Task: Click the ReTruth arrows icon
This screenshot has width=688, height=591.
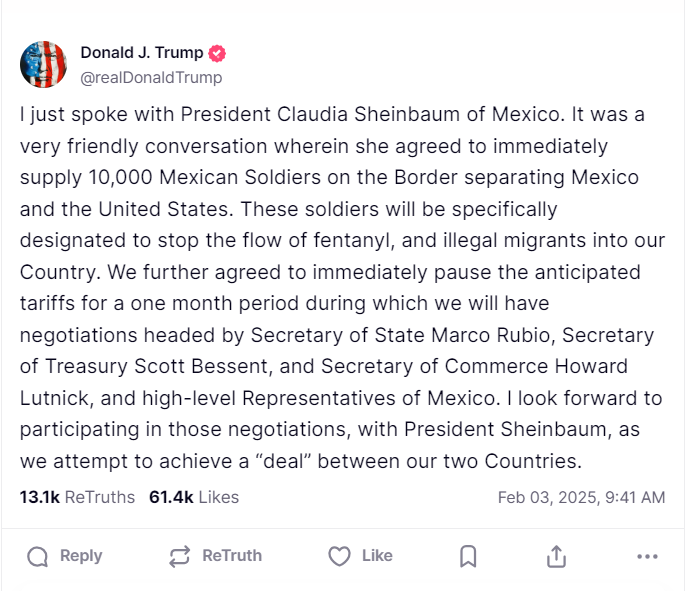Action: pyautogui.click(x=180, y=556)
